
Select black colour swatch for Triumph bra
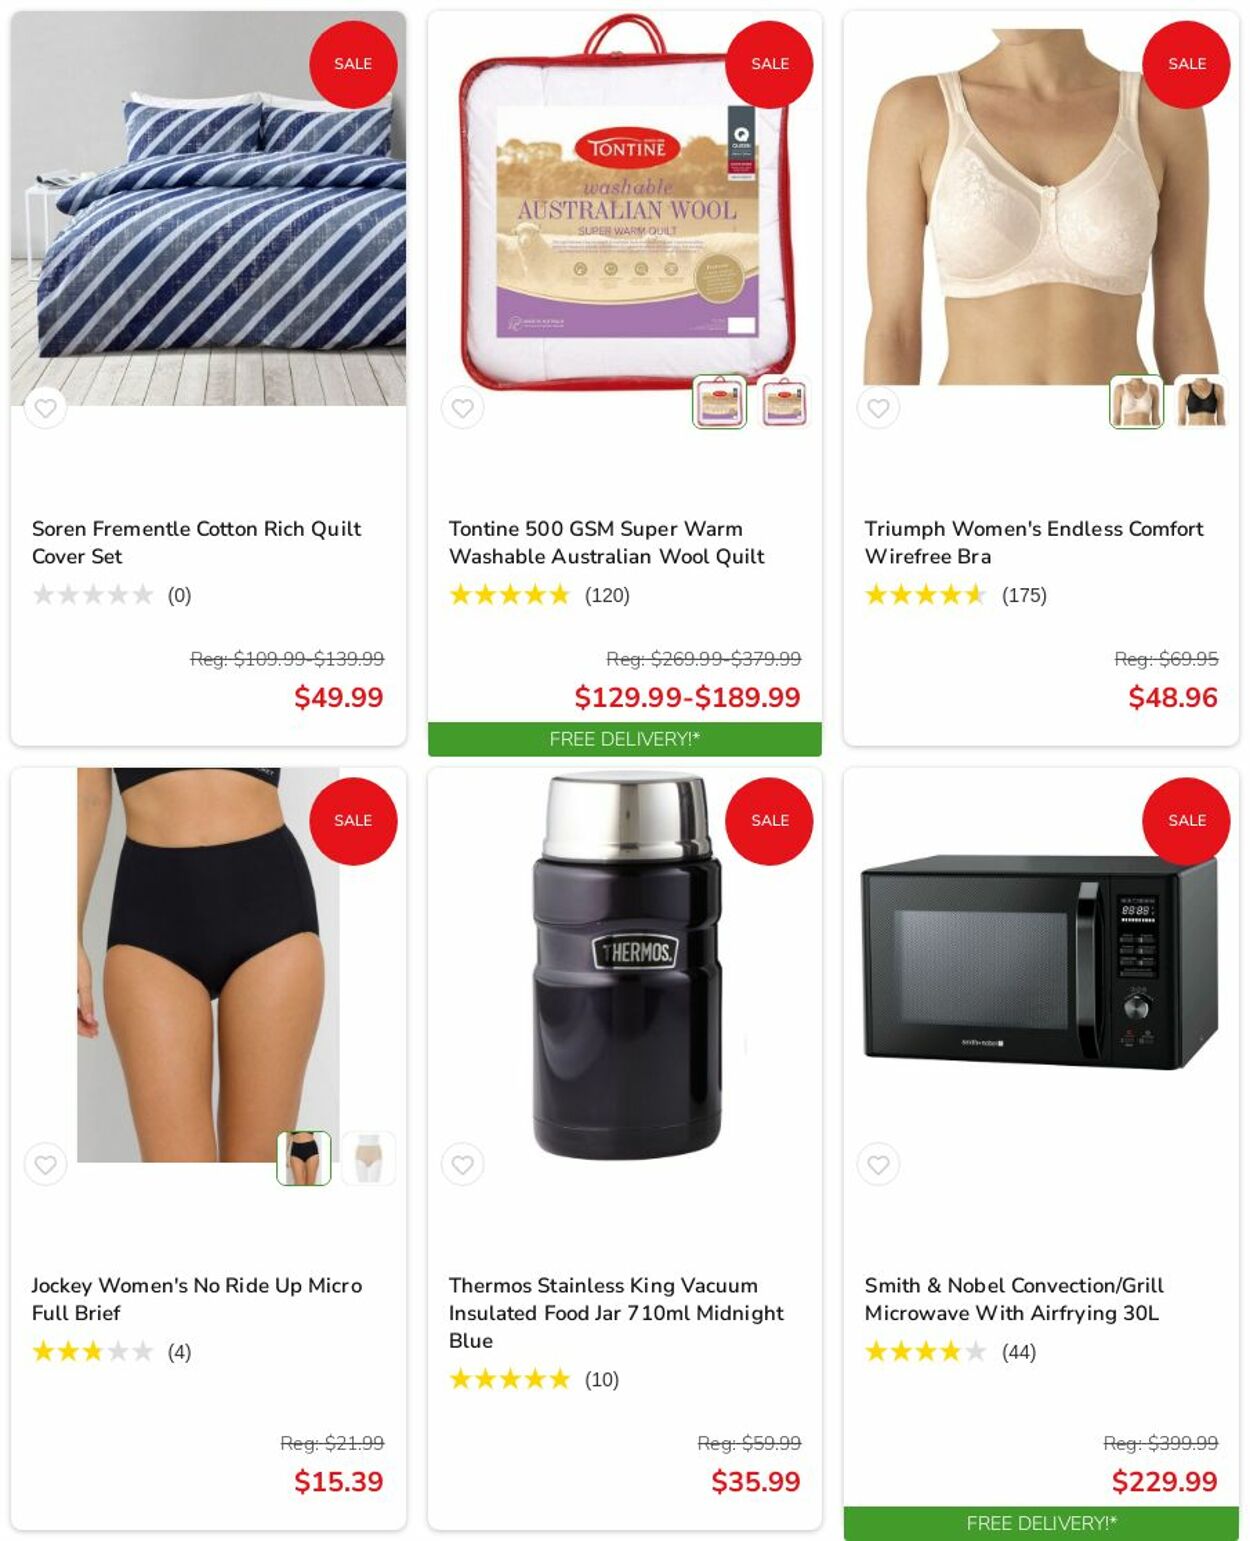[1201, 402]
